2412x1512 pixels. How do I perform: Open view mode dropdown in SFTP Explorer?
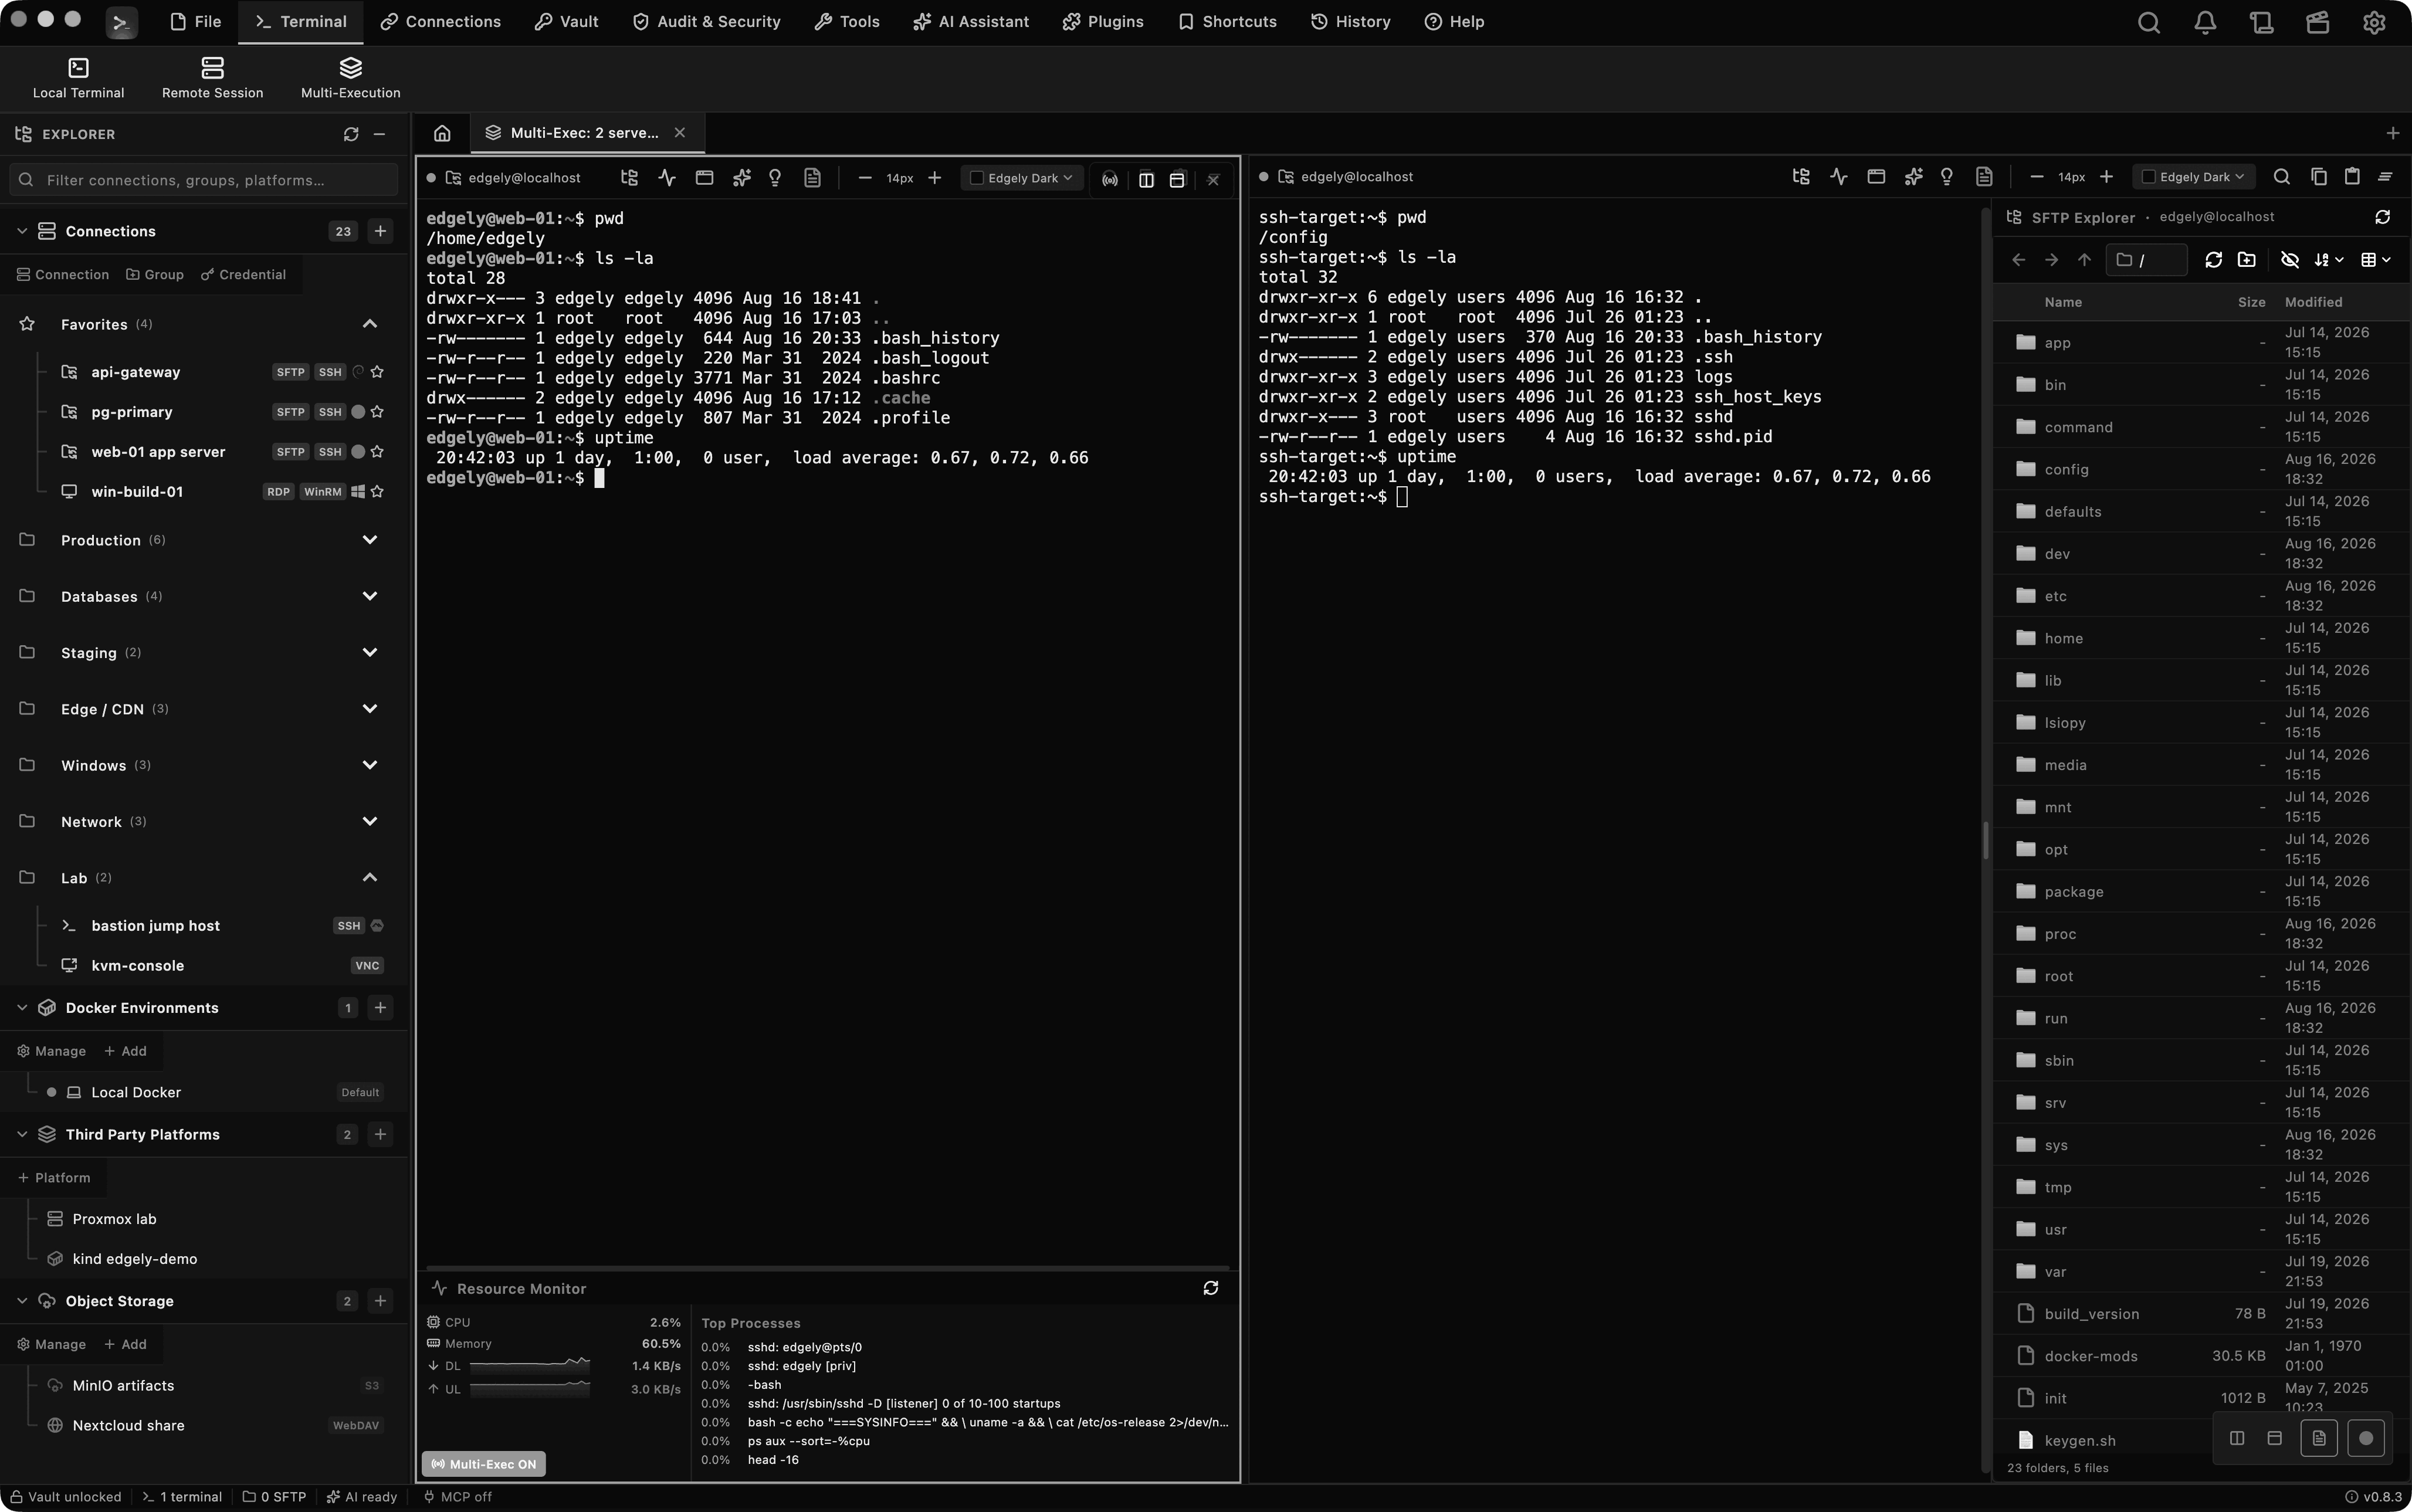(2376, 260)
